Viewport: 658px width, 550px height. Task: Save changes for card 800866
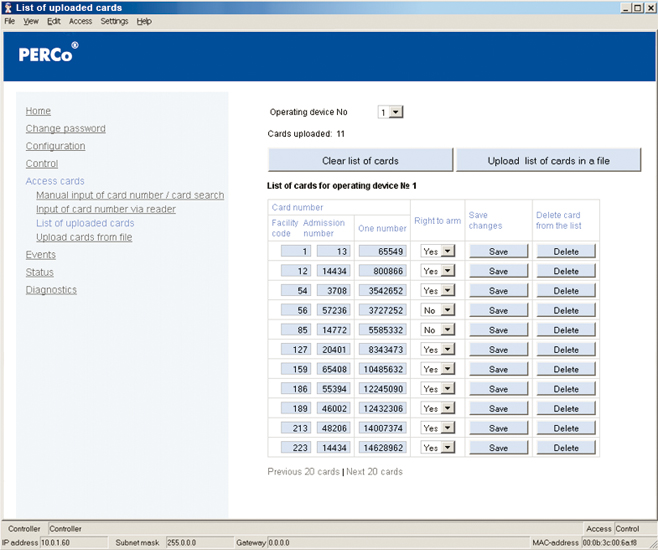498,272
